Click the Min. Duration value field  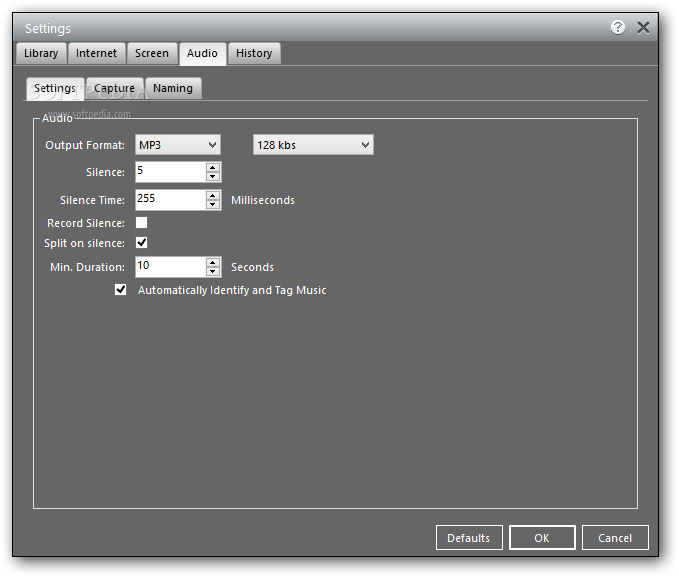[171, 267]
